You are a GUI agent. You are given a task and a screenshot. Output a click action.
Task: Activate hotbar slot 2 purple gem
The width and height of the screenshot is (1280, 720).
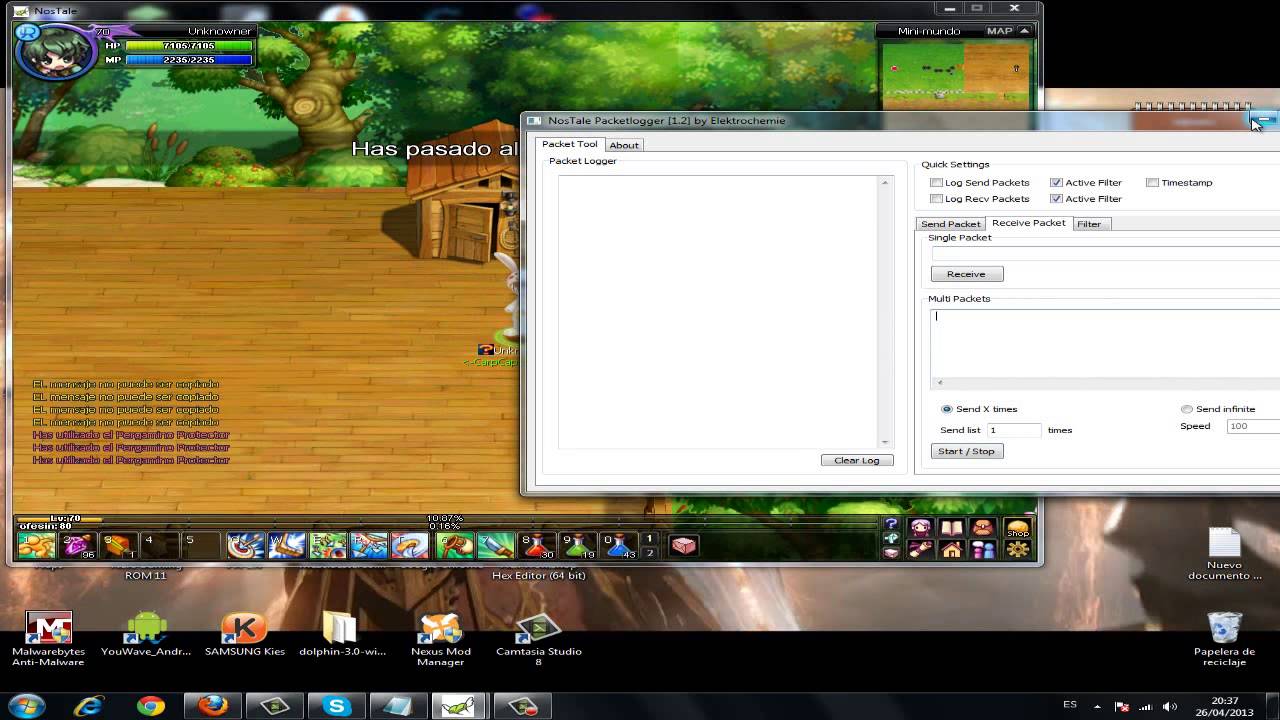coord(77,545)
